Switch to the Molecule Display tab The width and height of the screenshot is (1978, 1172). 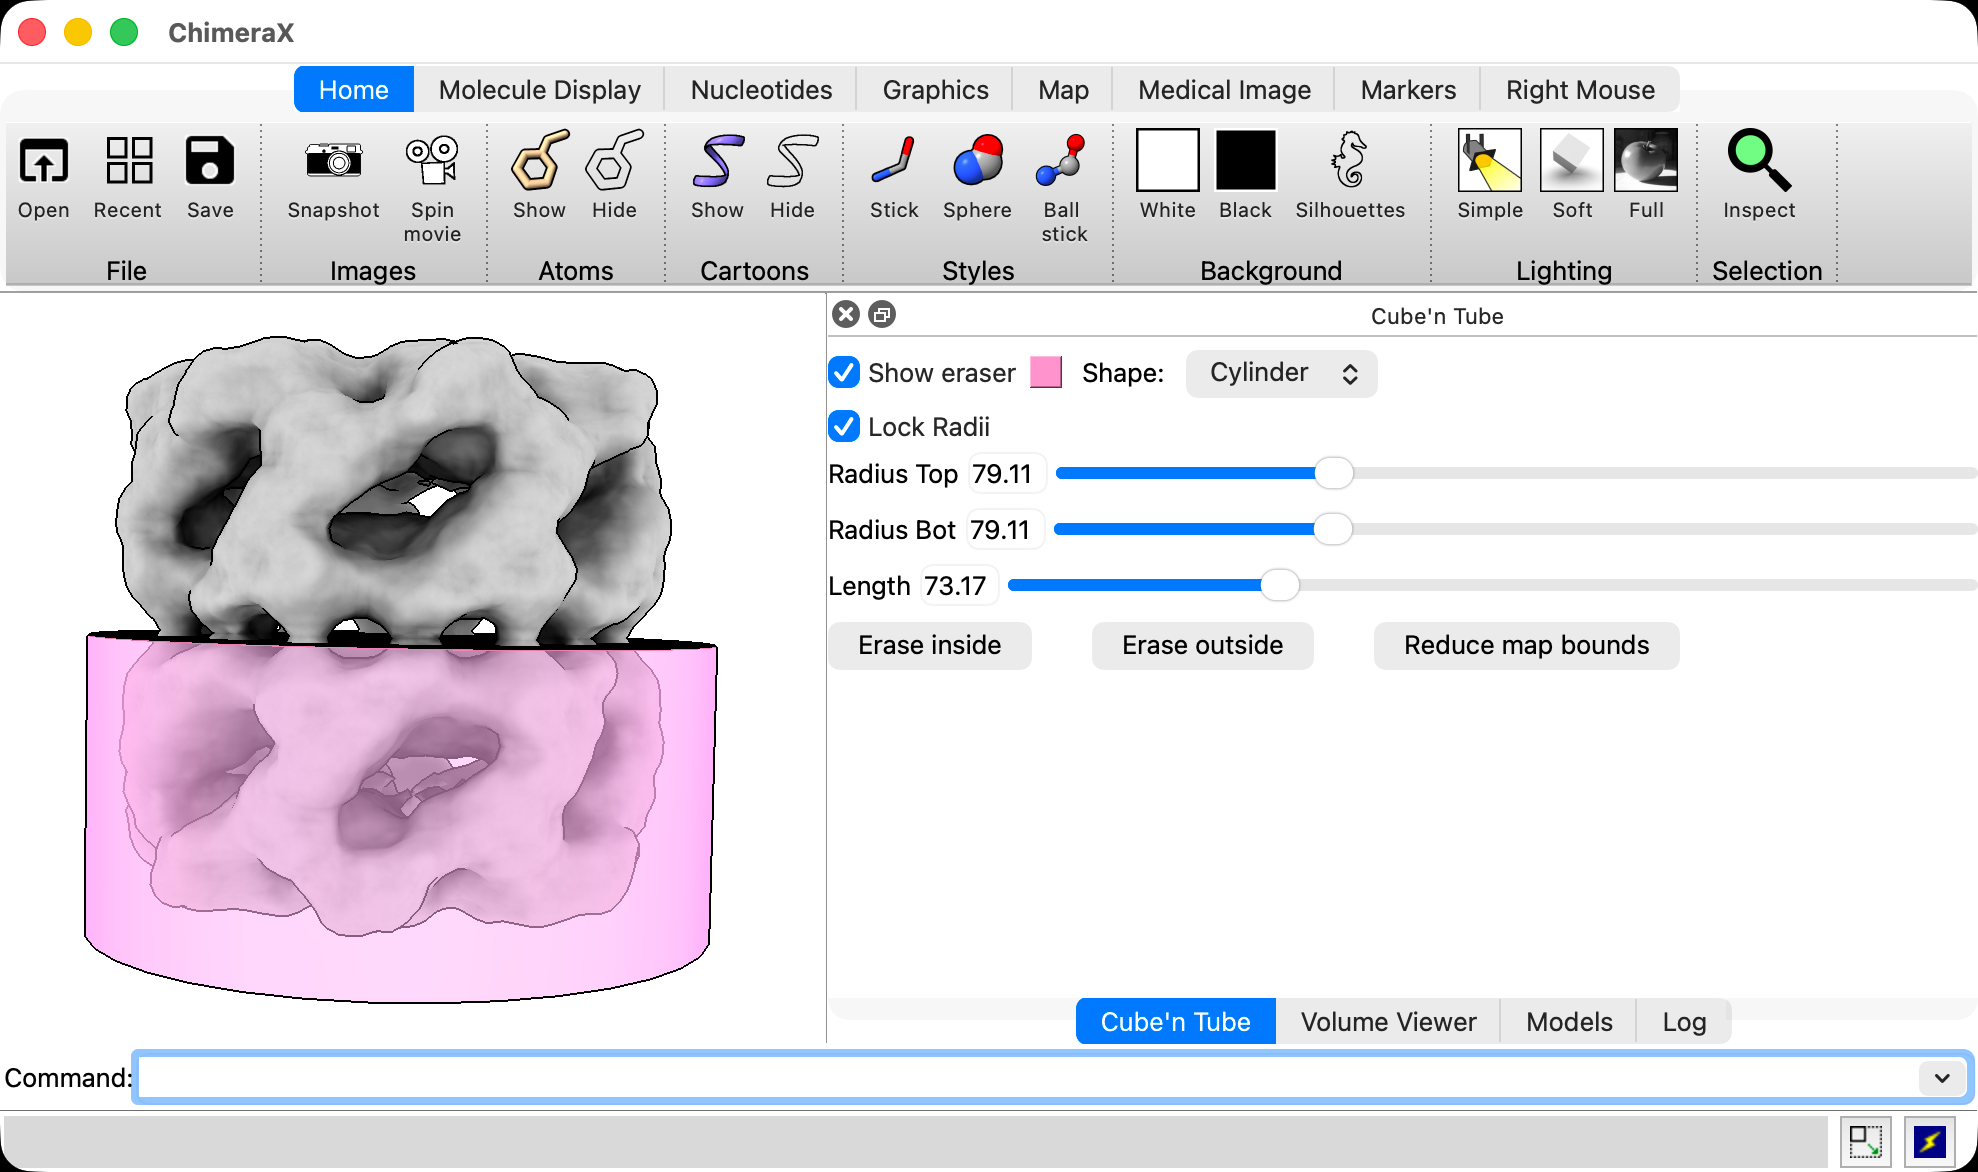[x=539, y=90]
